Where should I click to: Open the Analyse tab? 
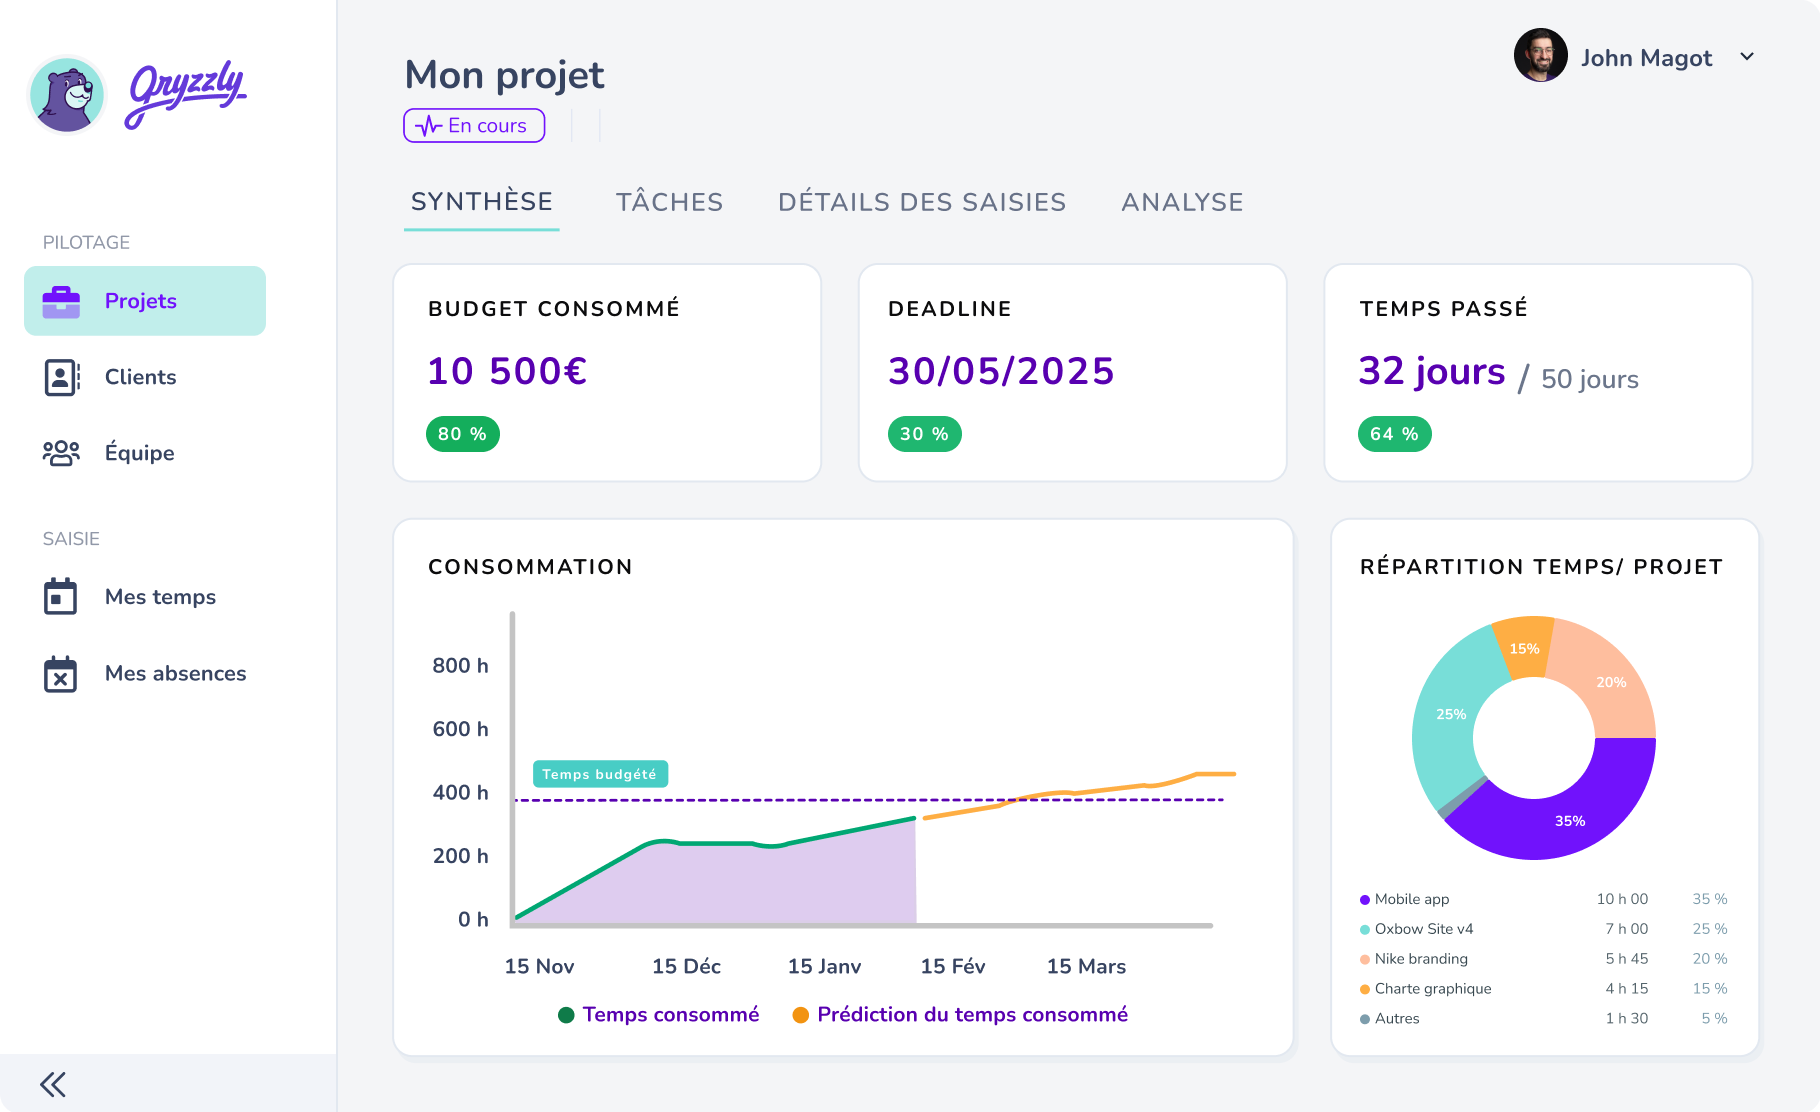(1182, 202)
